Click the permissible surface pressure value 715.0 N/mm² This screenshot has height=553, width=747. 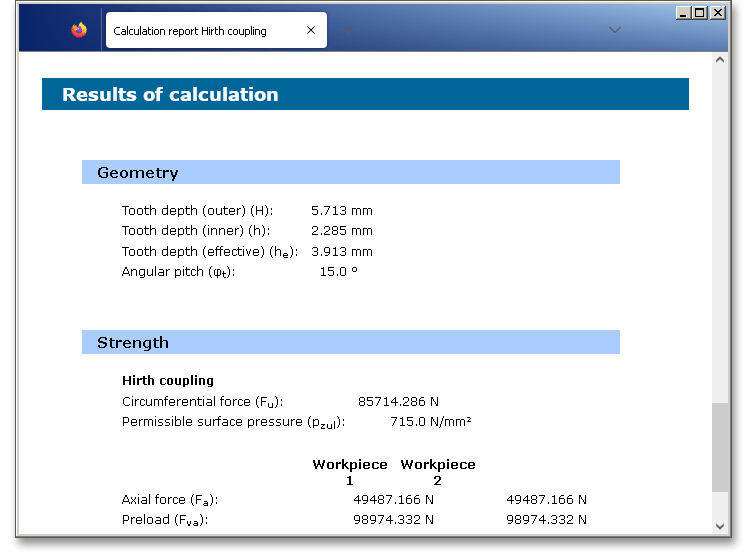(430, 421)
